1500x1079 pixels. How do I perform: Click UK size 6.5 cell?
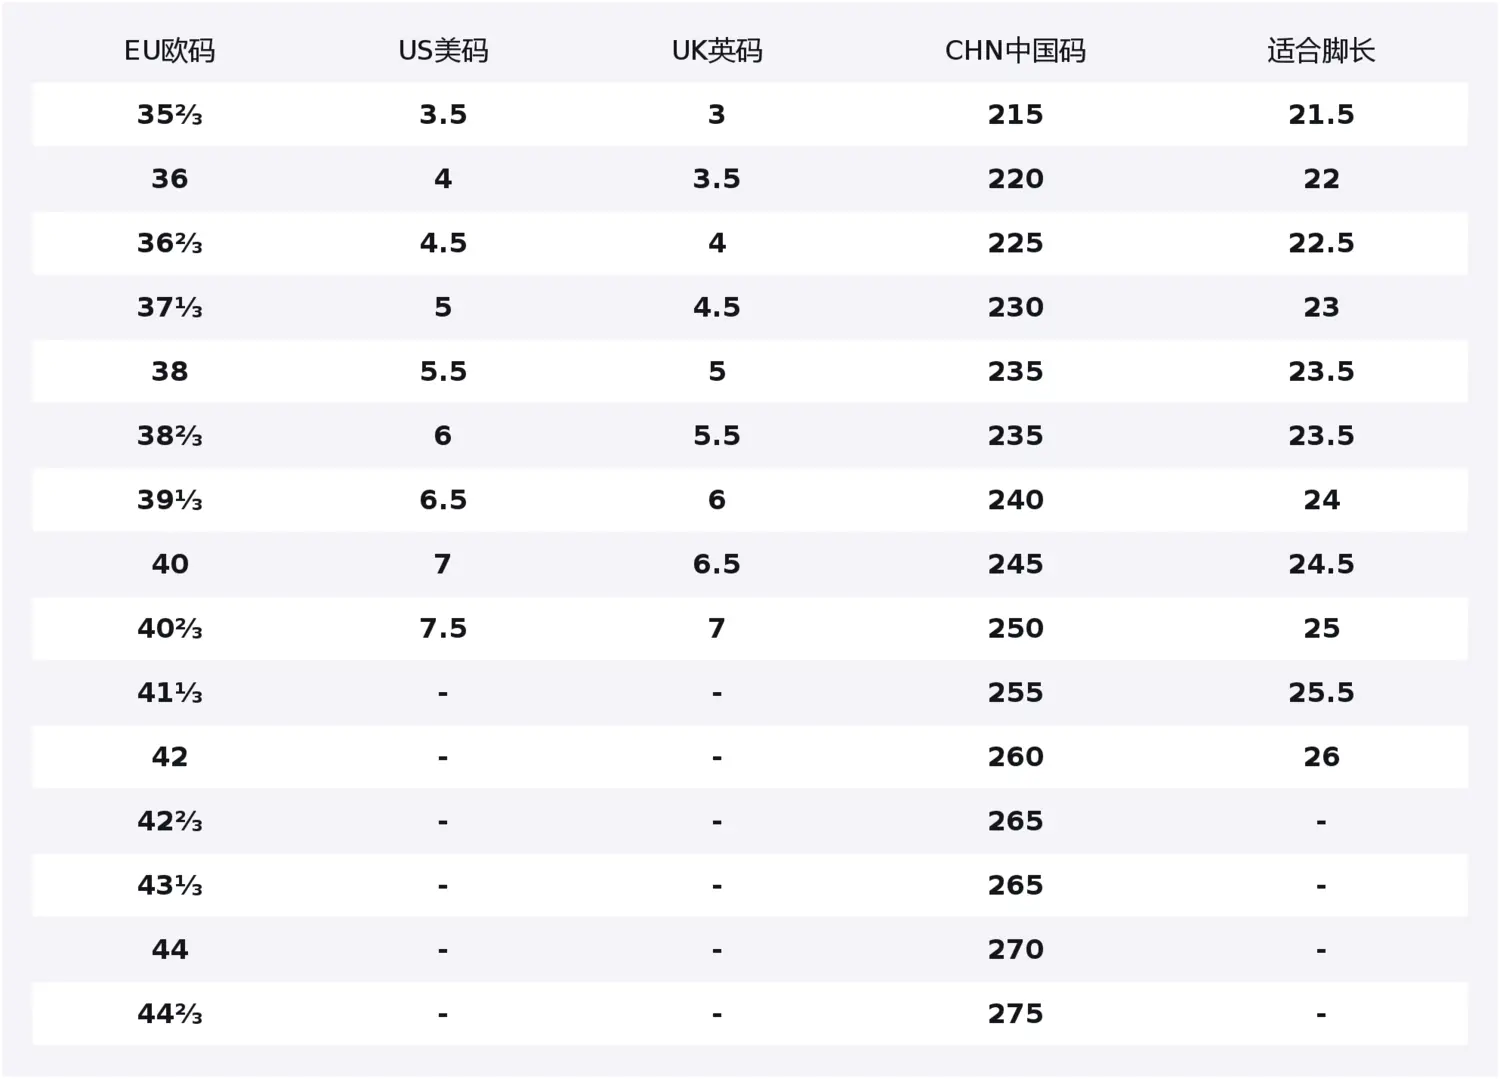(717, 564)
